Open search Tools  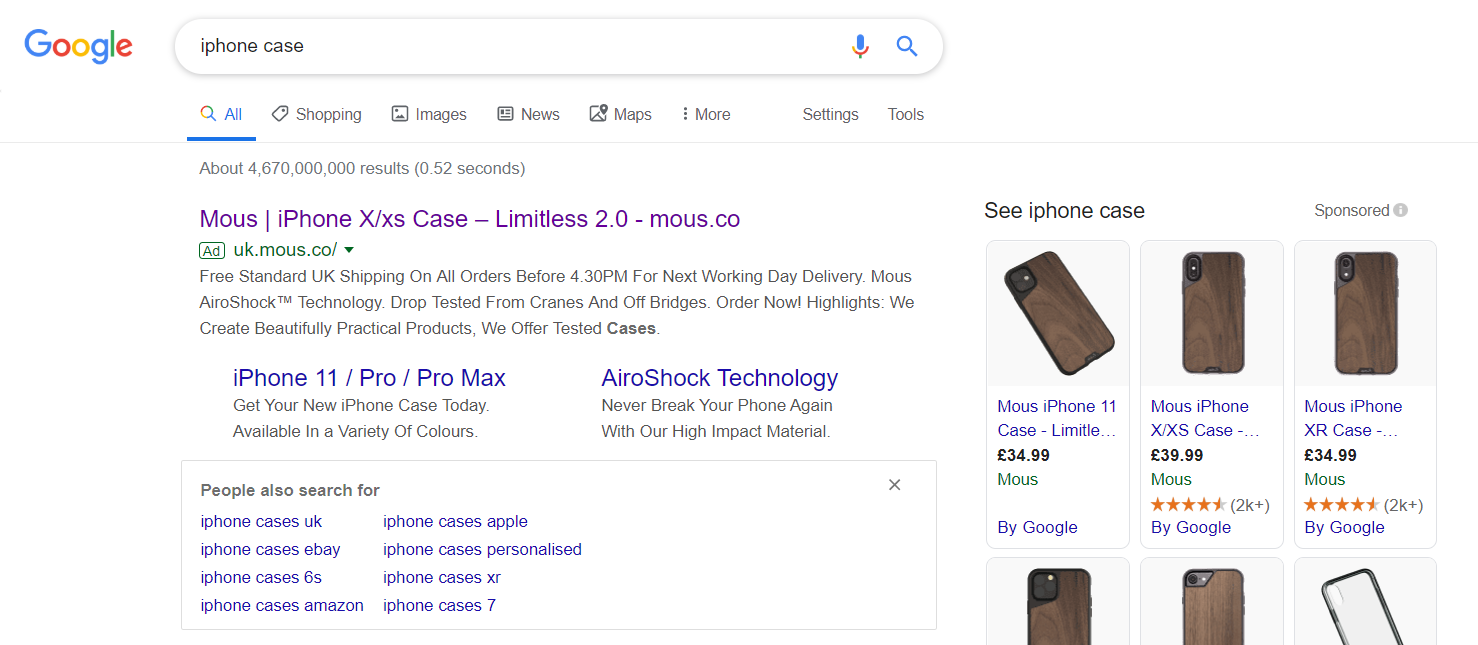click(906, 114)
